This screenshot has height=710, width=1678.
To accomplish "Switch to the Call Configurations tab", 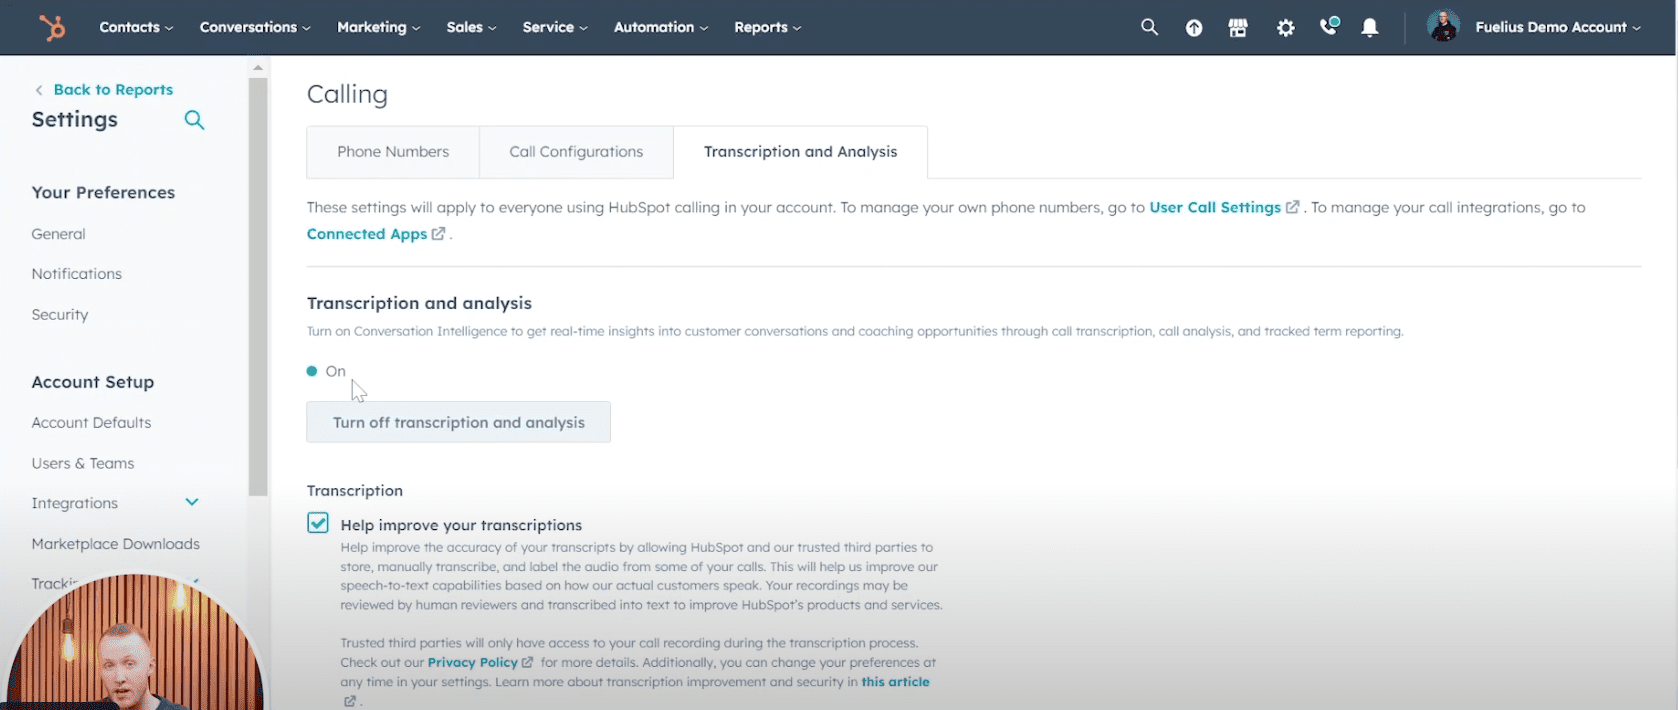I will tap(576, 152).
